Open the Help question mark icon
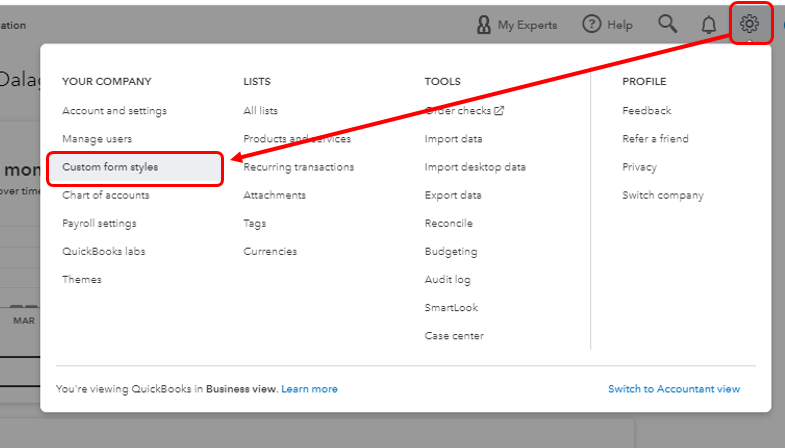The height and width of the screenshot is (448, 785). [x=592, y=24]
